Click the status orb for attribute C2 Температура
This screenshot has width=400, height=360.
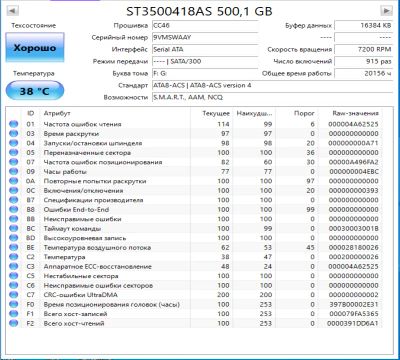pyautogui.click(x=14, y=257)
